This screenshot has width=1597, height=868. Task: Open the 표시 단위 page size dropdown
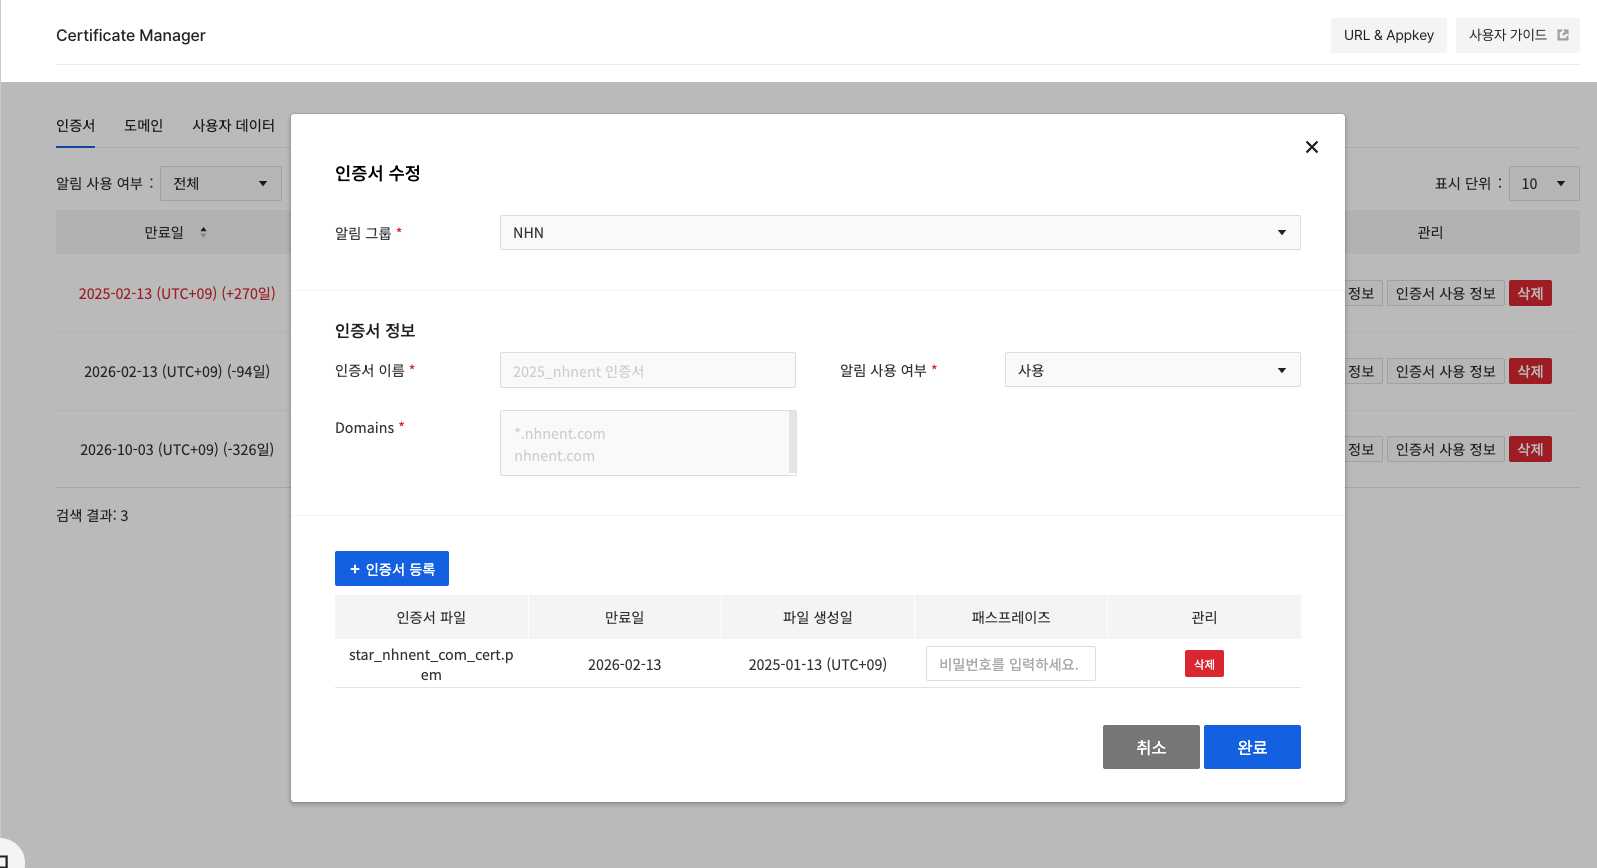pos(1543,184)
